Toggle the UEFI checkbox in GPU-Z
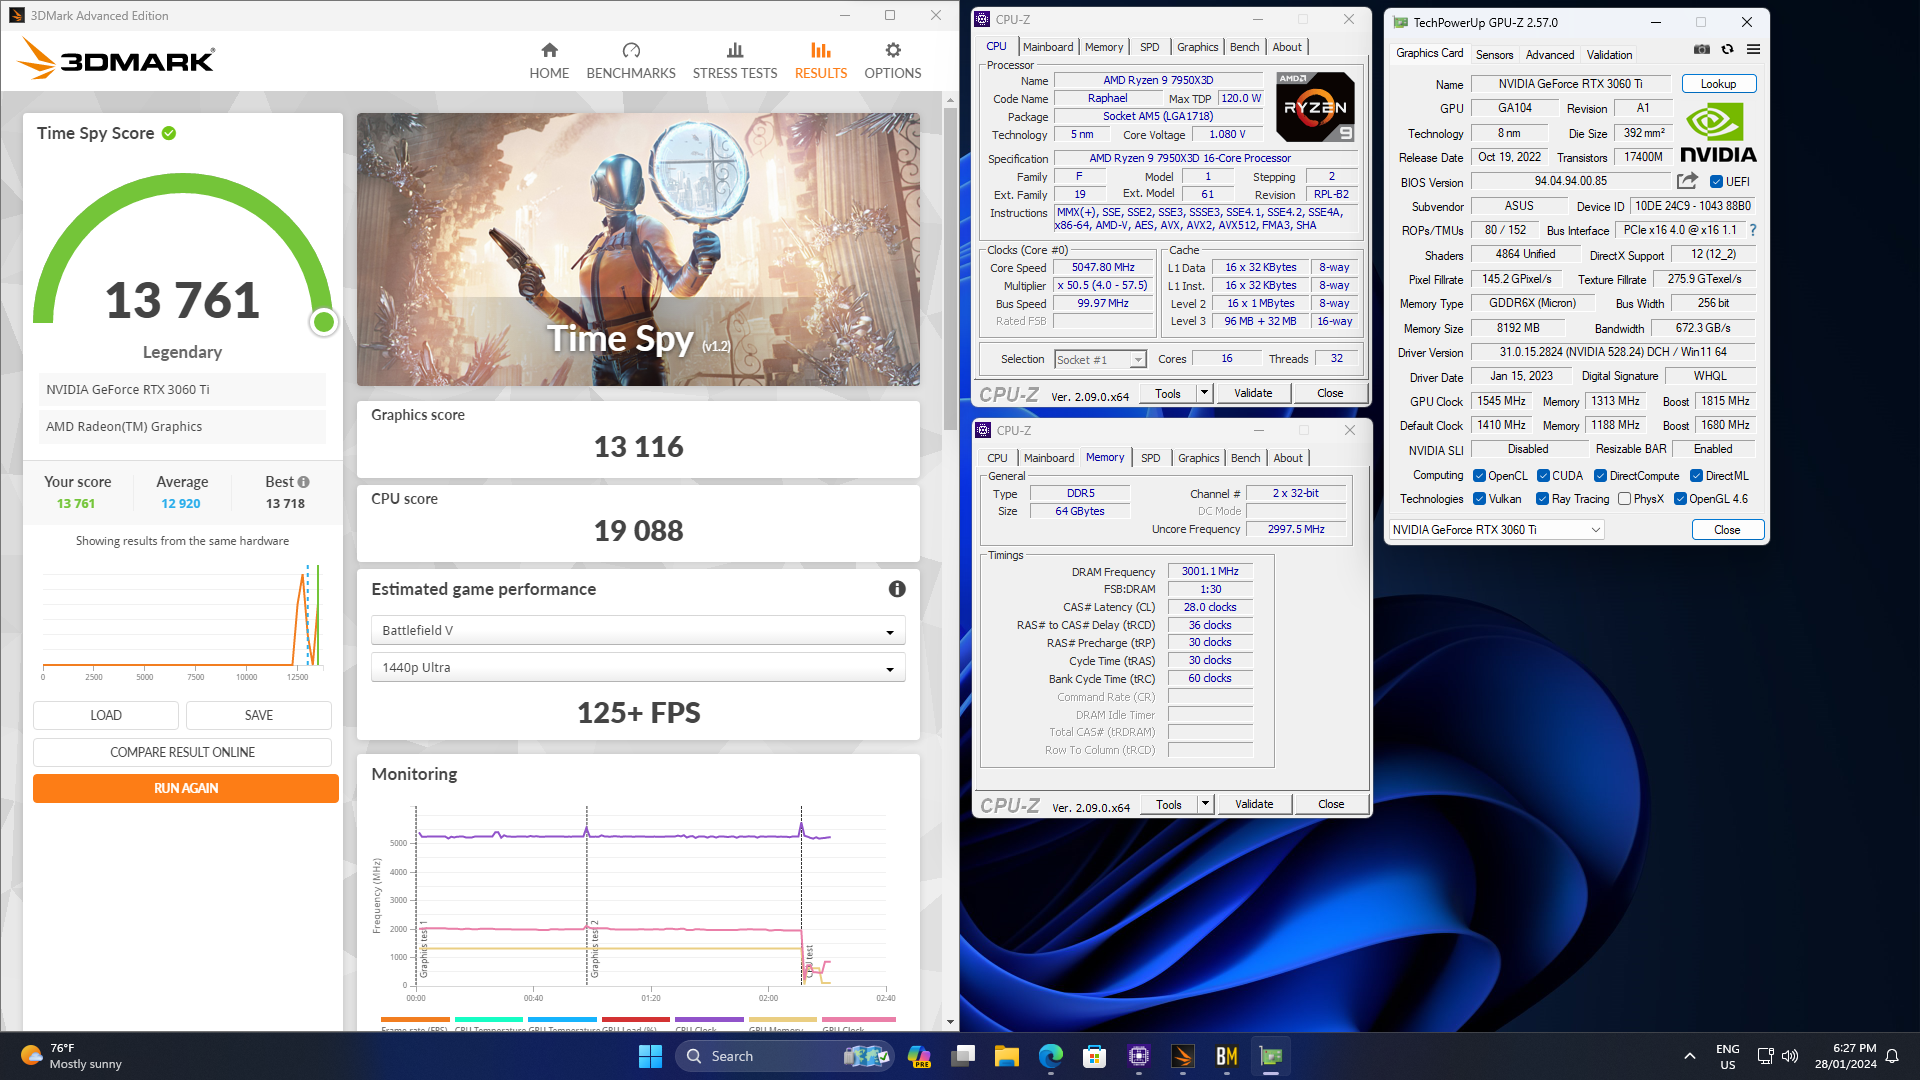Screen dimensions: 1920x1080 (x=1716, y=182)
